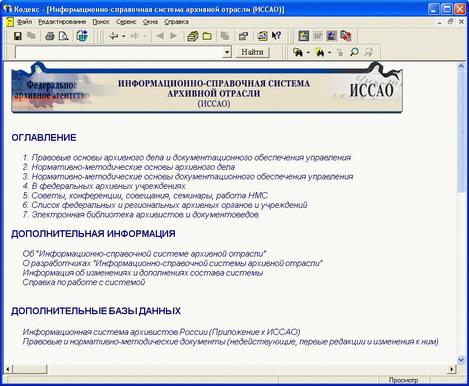The image size is (469, 386).
Task: Open the Back arrow history dropdown
Action: (123, 36)
